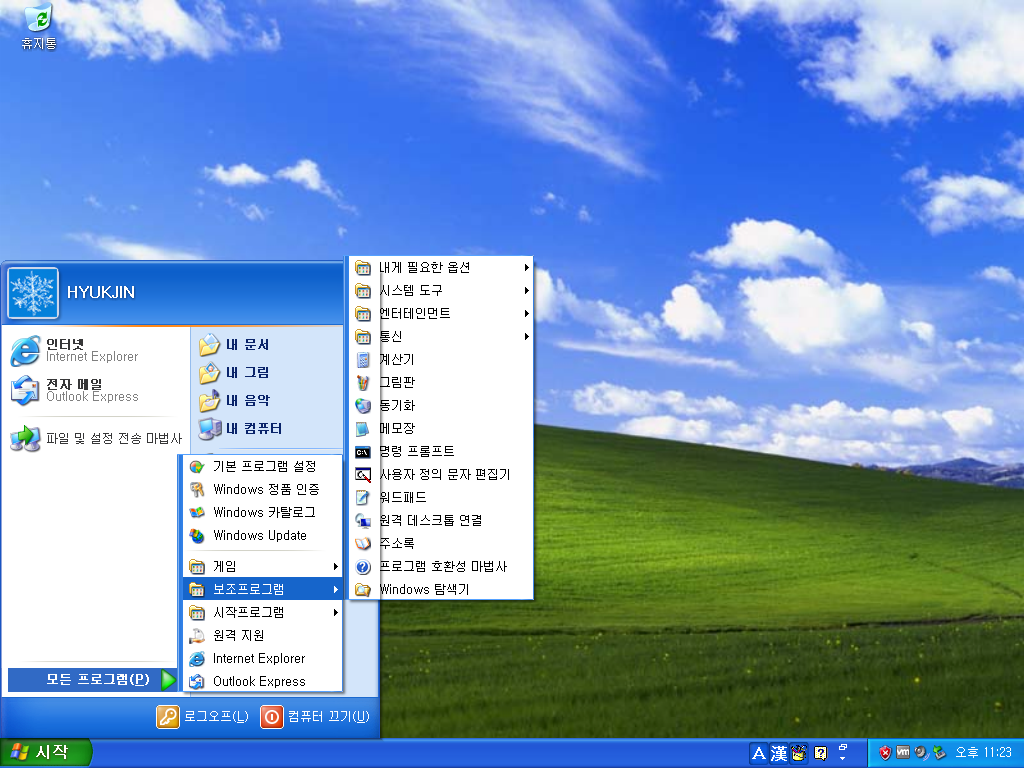
Task: Click 모든 프로그램(P) button
Action: 92,680
